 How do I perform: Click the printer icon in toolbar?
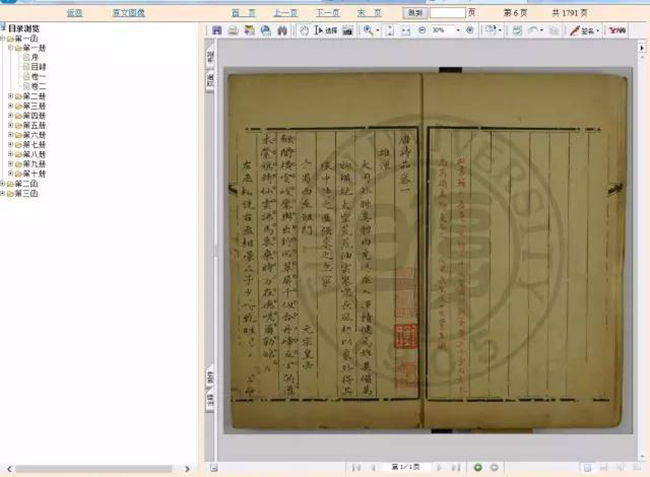coord(233,30)
